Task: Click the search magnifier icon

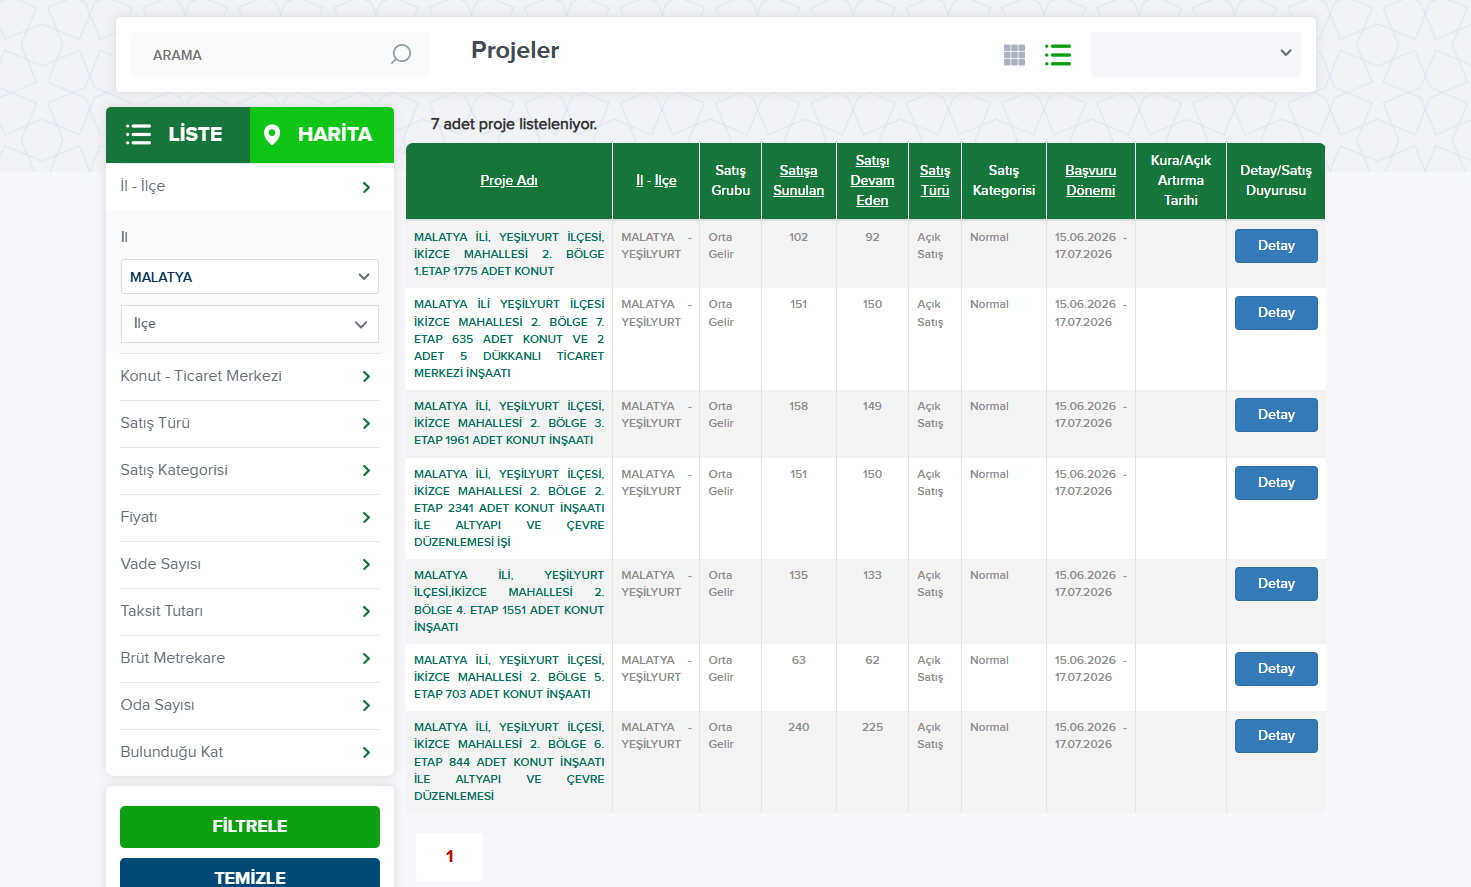Action: tap(401, 54)
